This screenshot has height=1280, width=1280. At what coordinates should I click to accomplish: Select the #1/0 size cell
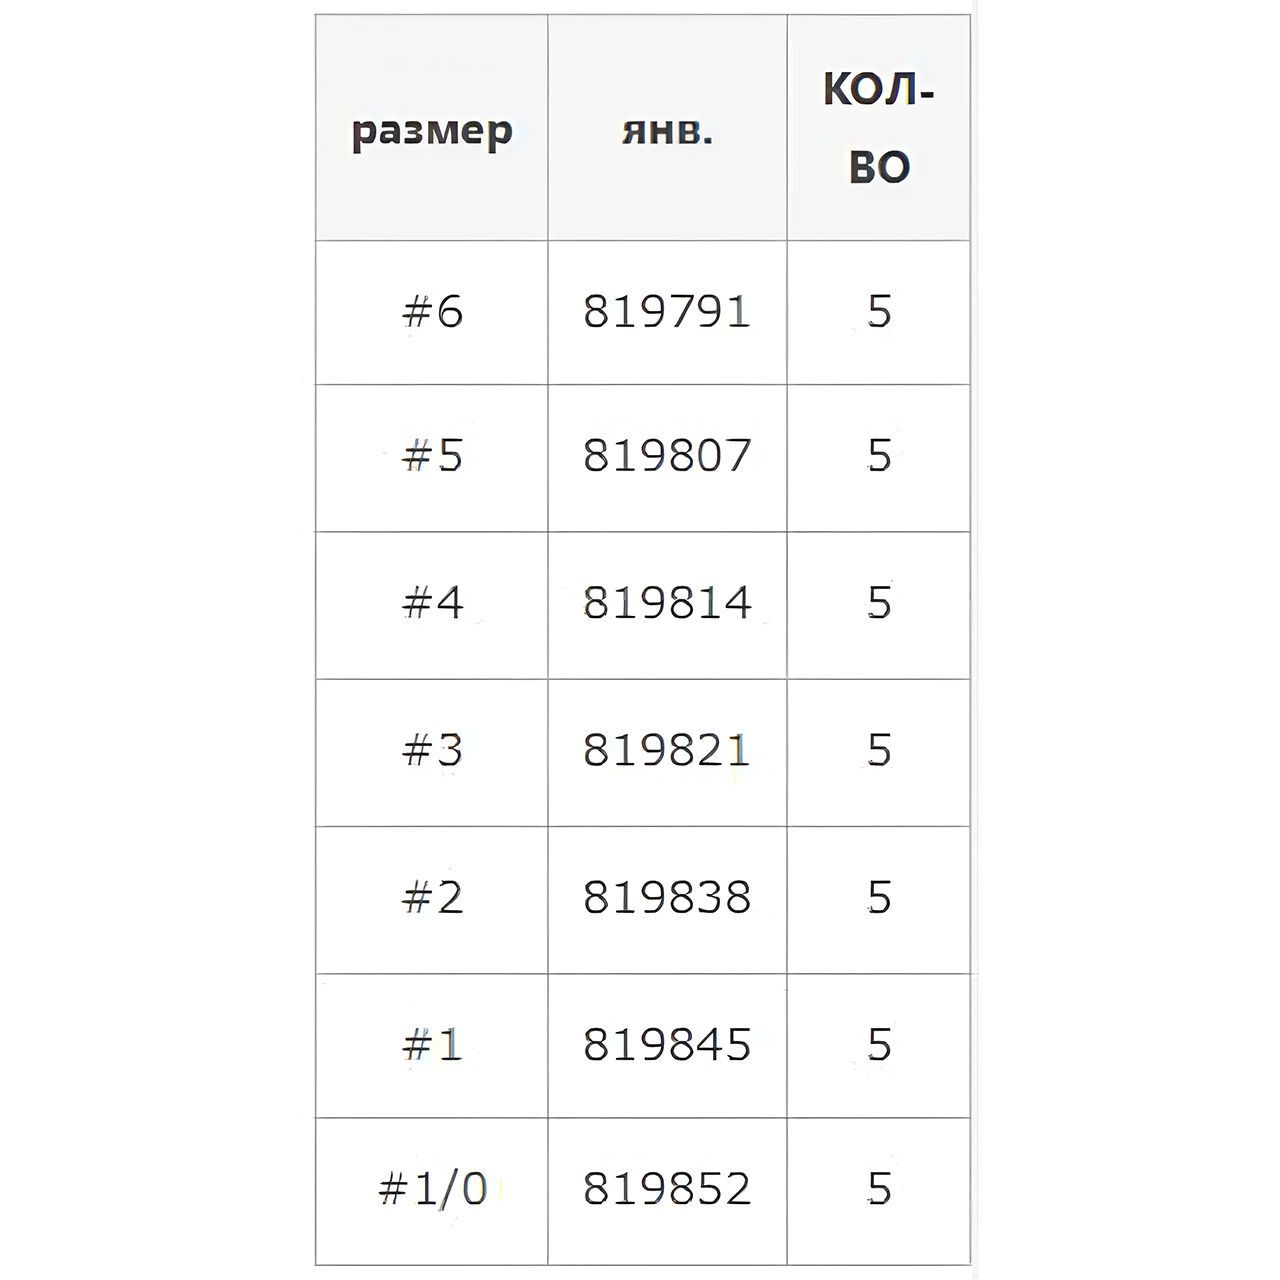(x=432, y=1190)
